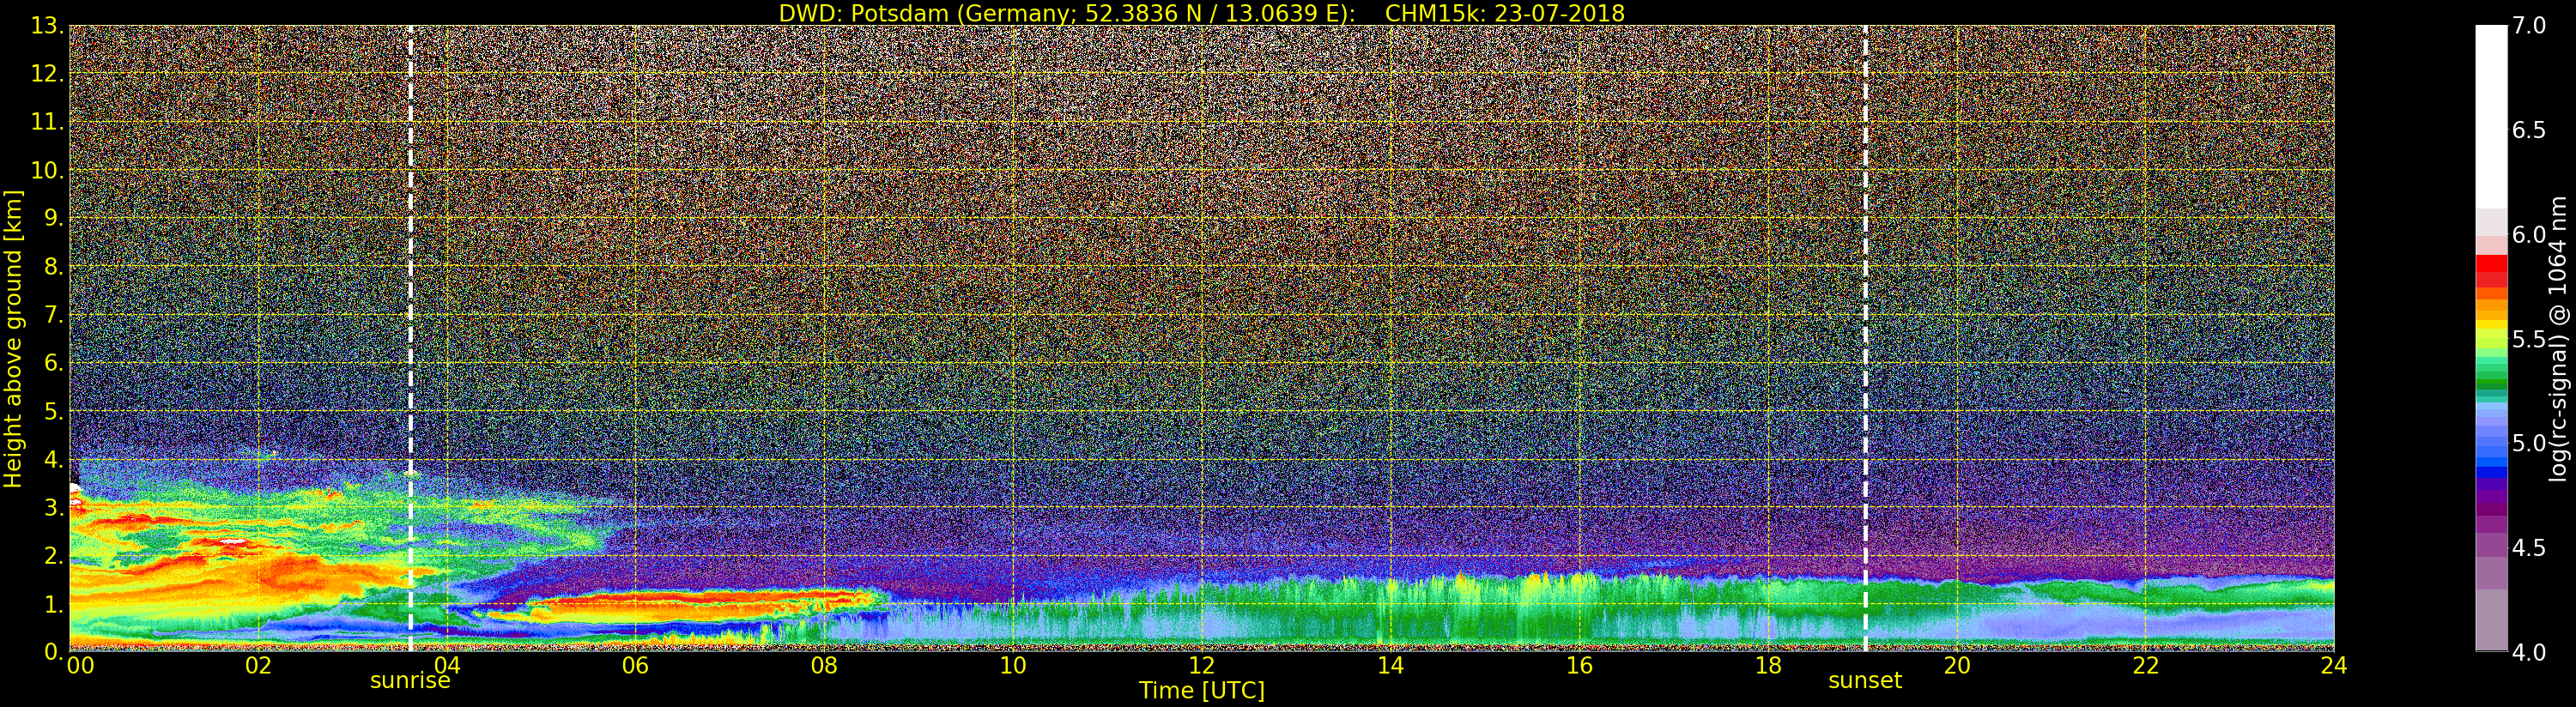This screenshot has height=707, width=2576.
Task: Click the 'Time [UTC]' axis label
Action: click(1202, 690)
